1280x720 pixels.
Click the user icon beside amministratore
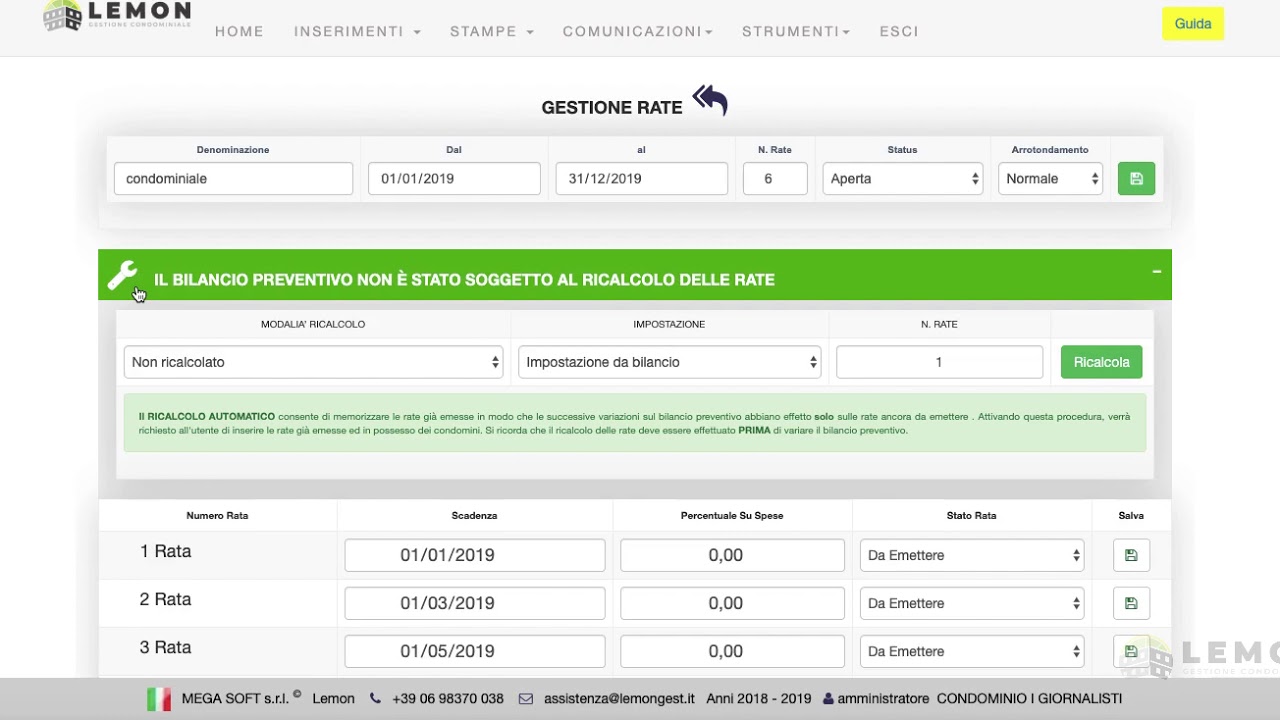pyautogui.click(x=827, y=699)
